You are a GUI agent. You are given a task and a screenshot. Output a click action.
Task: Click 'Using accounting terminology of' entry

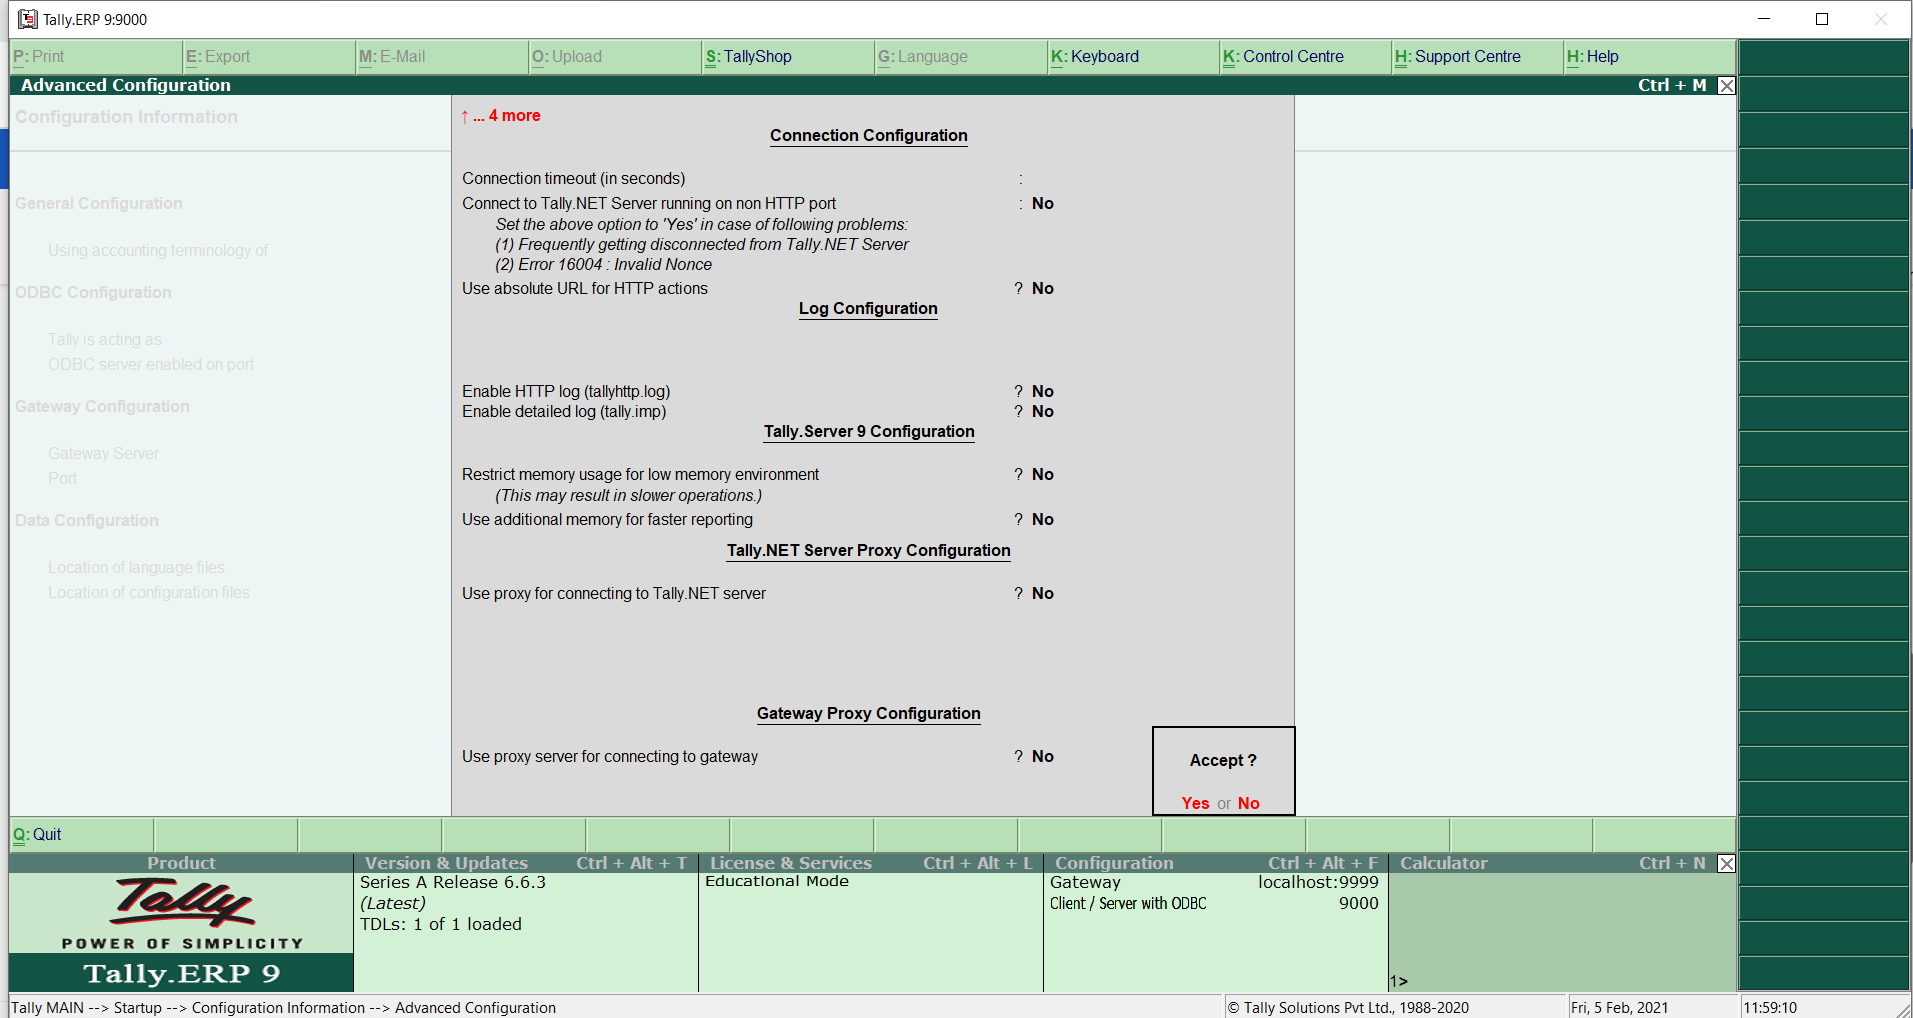coord(158,250)
